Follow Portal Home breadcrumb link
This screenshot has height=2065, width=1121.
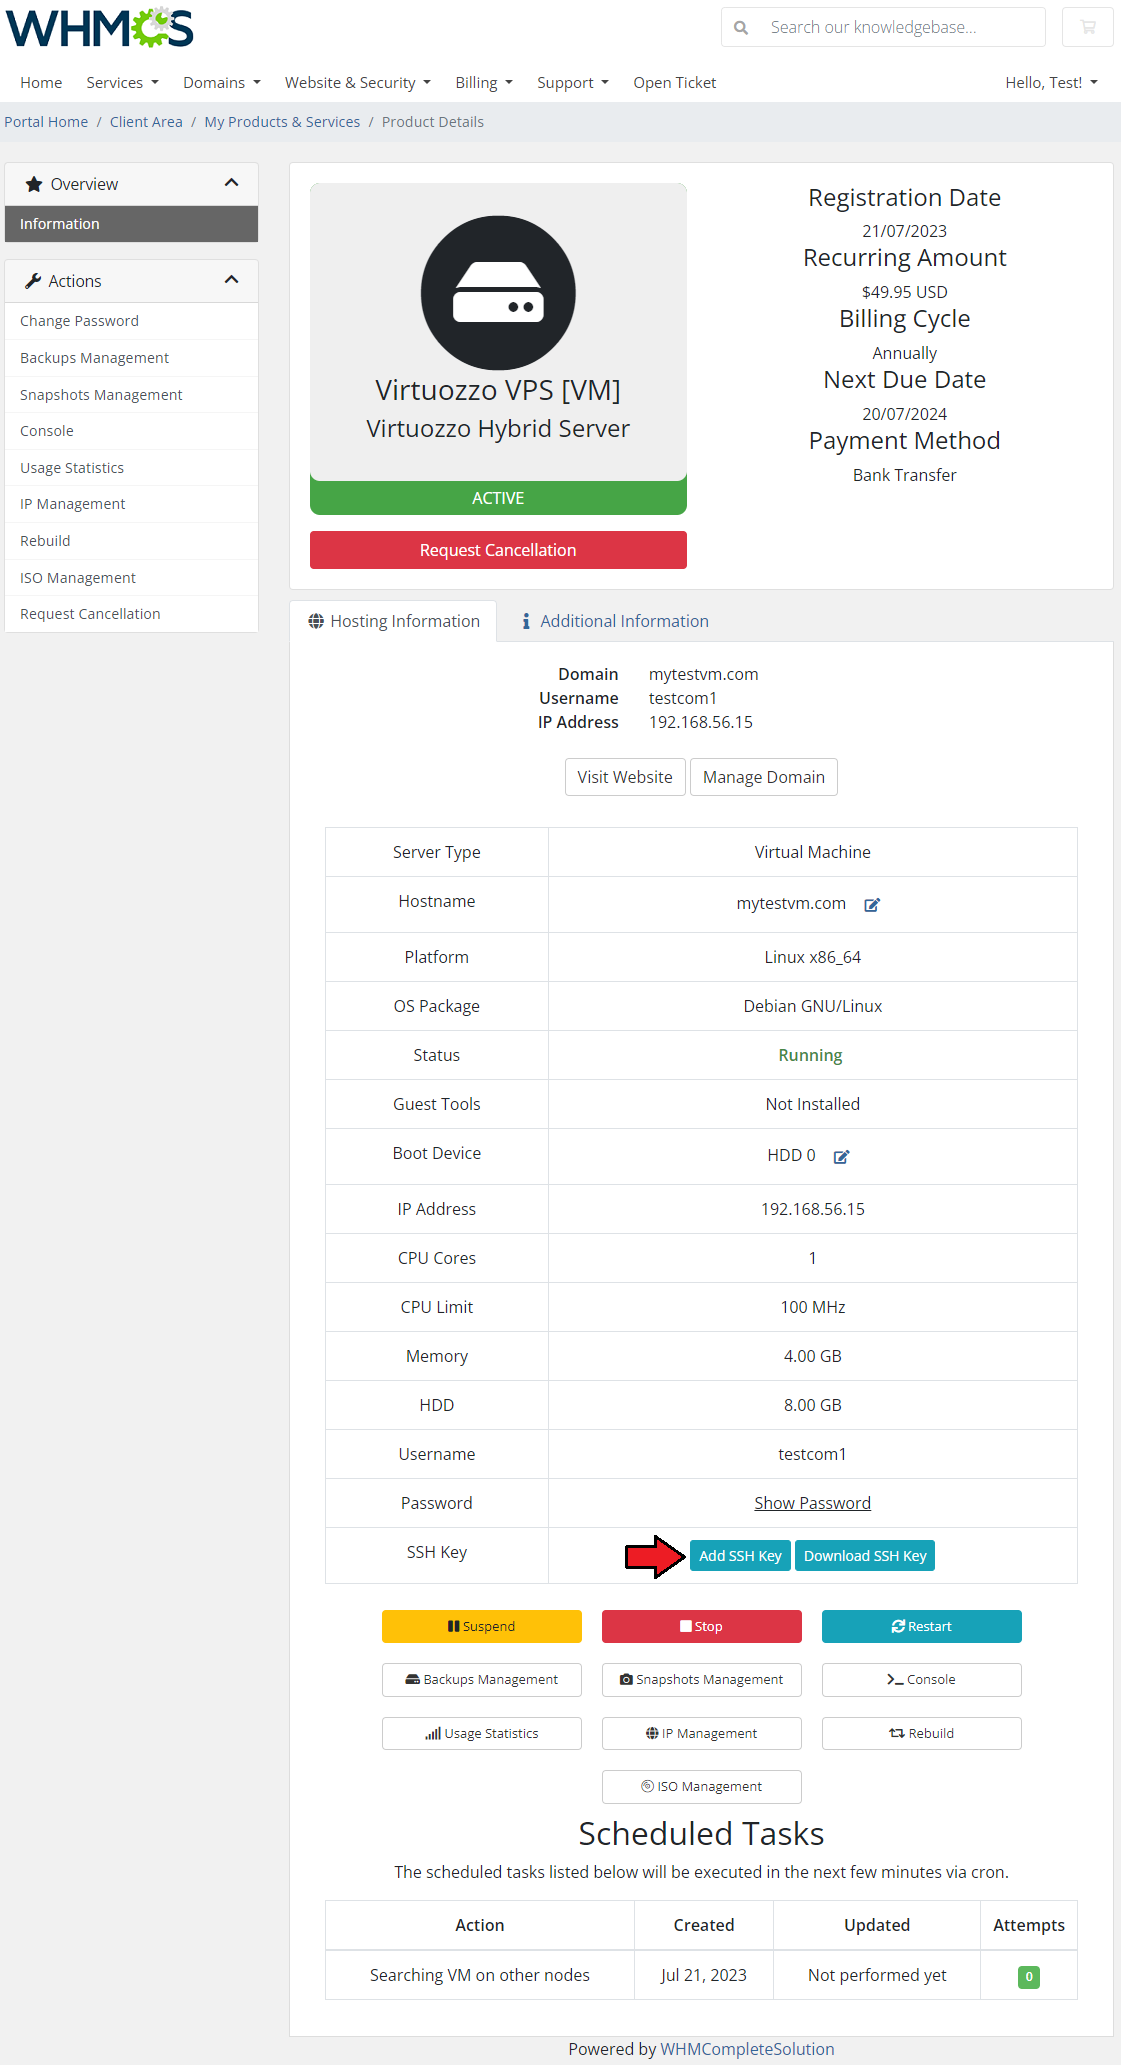coord(46,122)
